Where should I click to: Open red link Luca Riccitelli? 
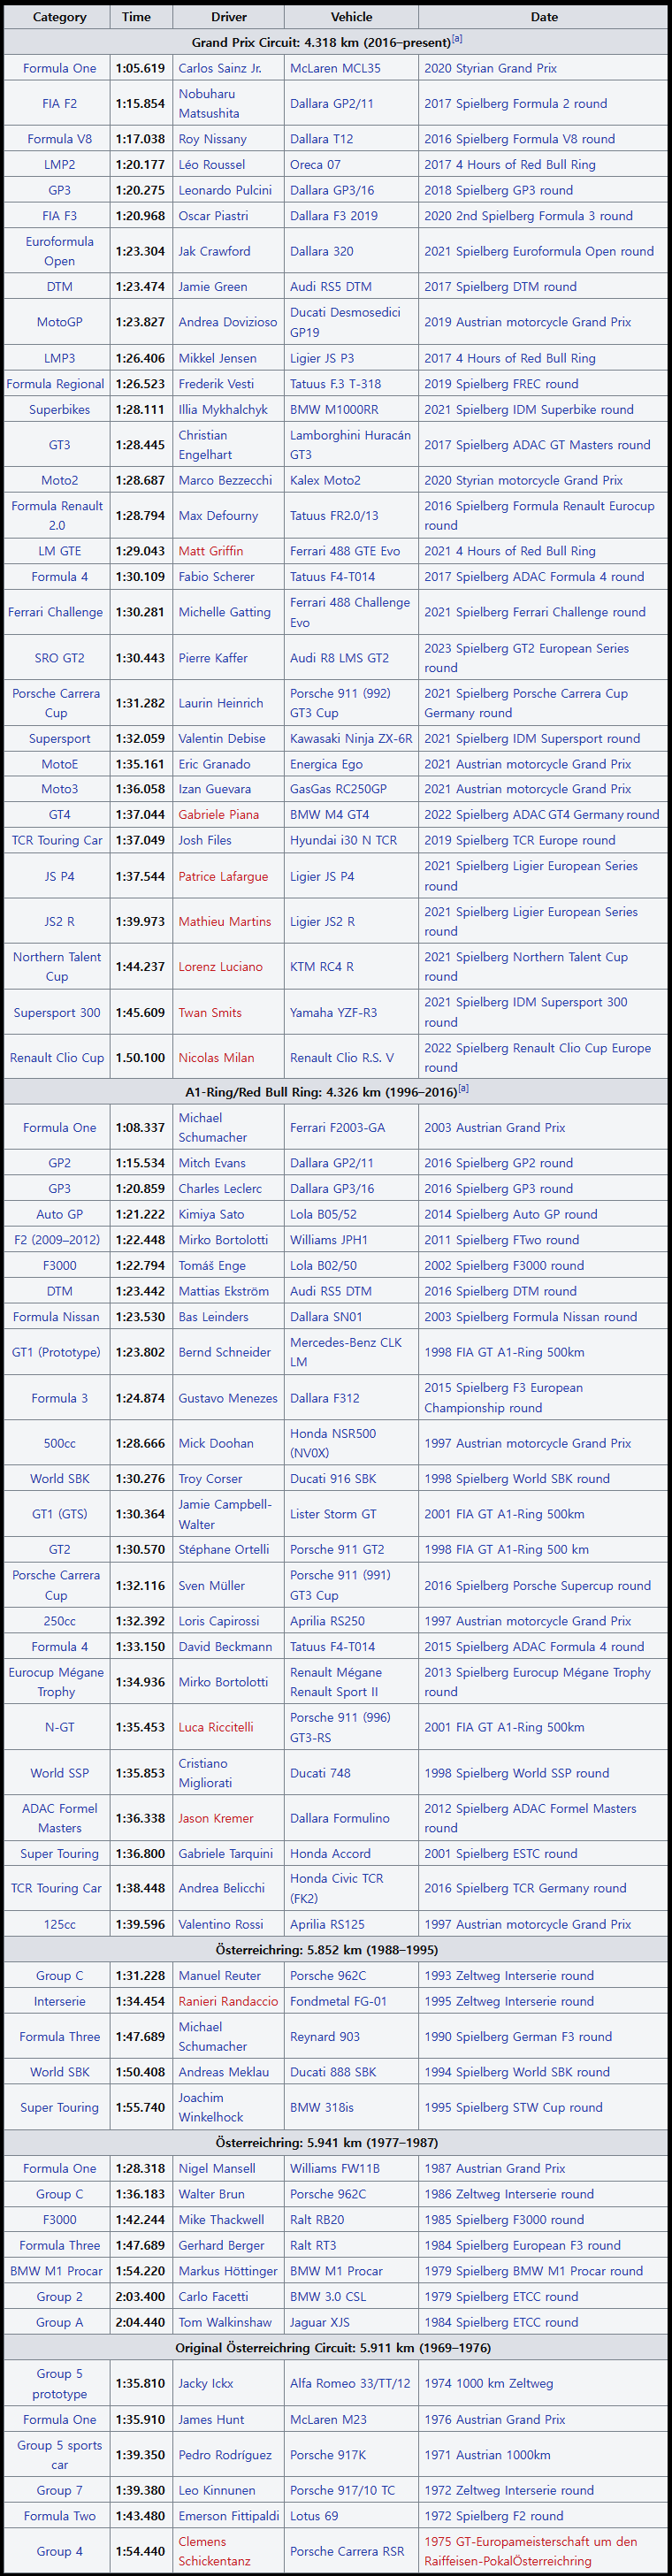[x=216, y=1727]
